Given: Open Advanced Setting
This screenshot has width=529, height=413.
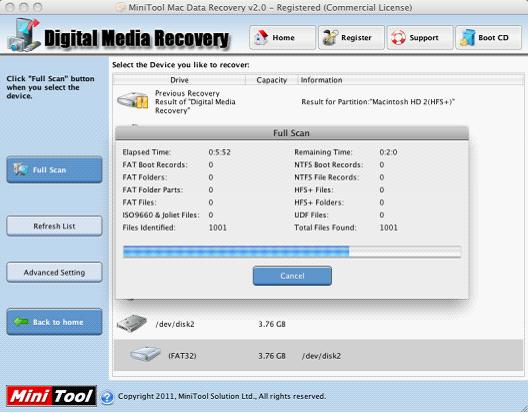Looking at the screenshot, I should tap(54, 272).
